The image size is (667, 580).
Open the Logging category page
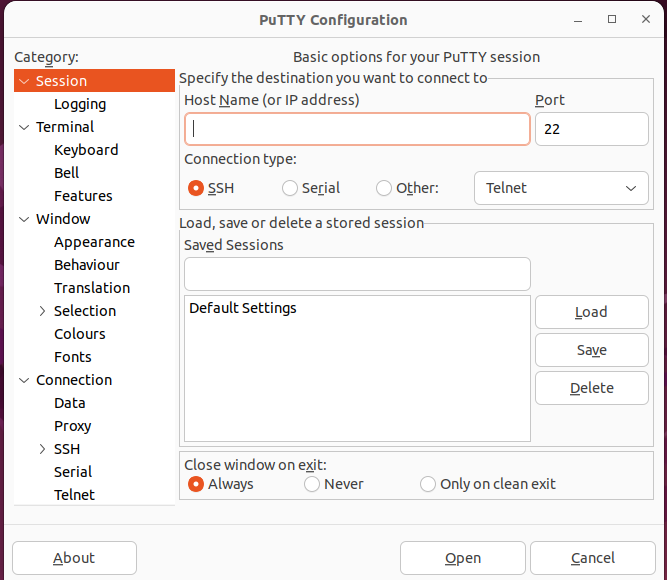[x=80, y=104]
